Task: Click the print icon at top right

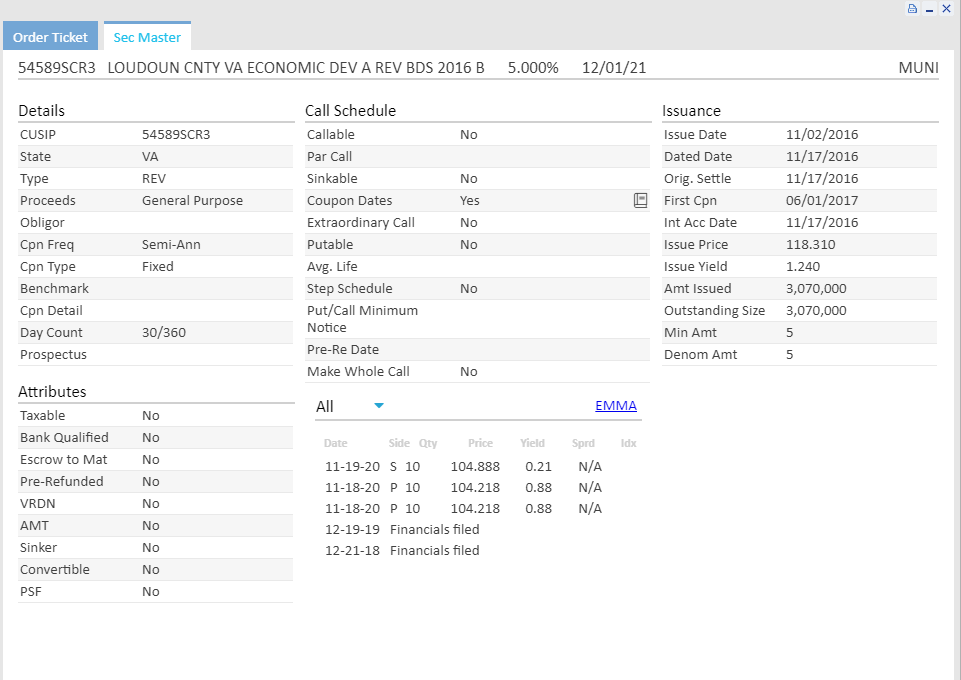Action: pyautogui.click(x=913, y=9)
